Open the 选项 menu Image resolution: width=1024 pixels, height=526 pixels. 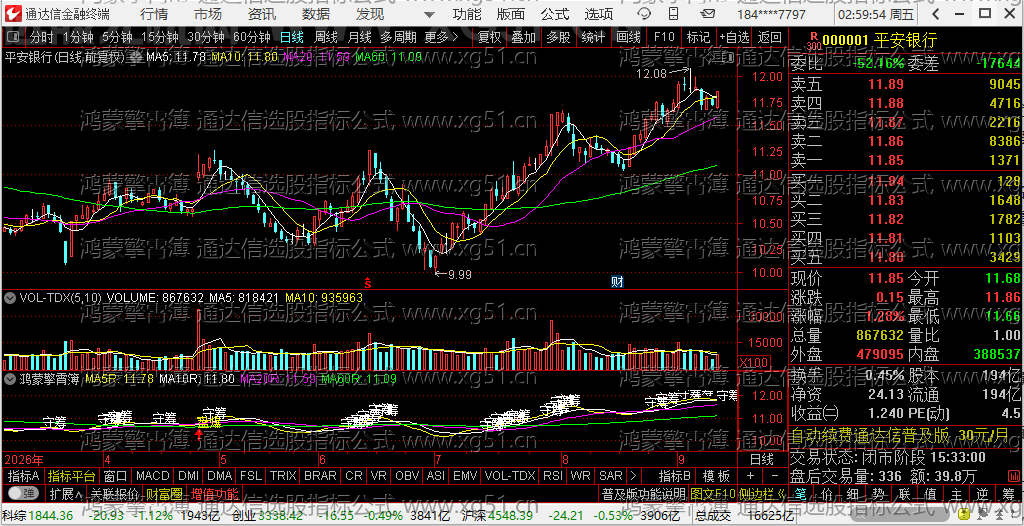(599, 14)
